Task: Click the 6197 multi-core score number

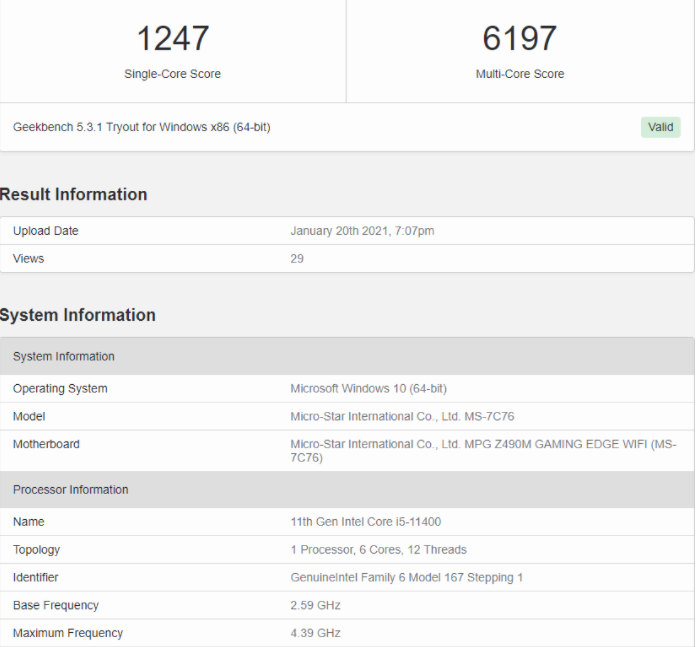Action: [519, 38]
